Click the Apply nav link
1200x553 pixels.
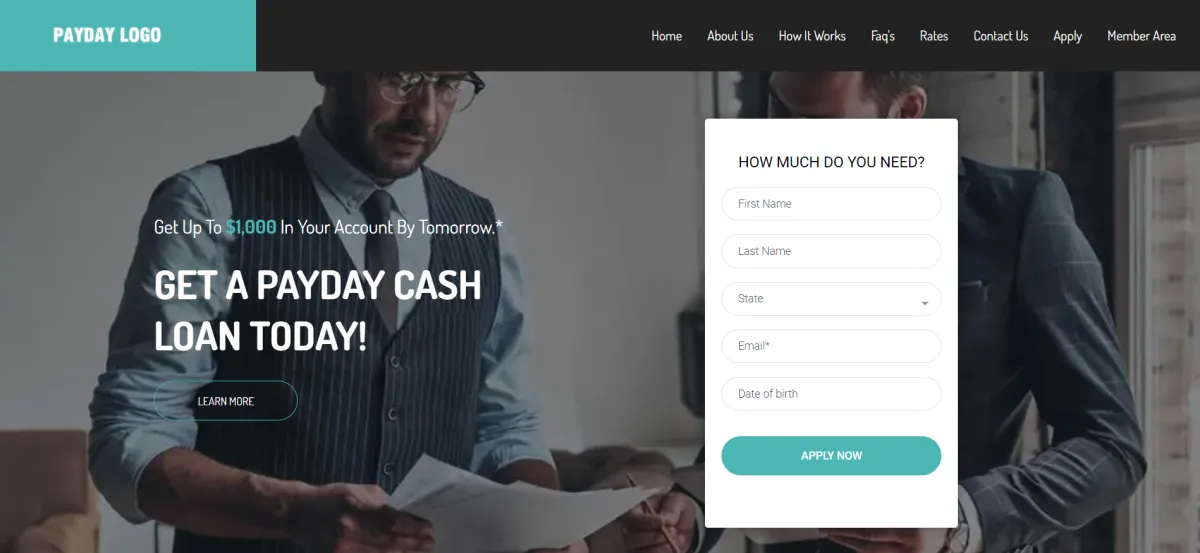pyautogui.click(x=1067, y=36)
